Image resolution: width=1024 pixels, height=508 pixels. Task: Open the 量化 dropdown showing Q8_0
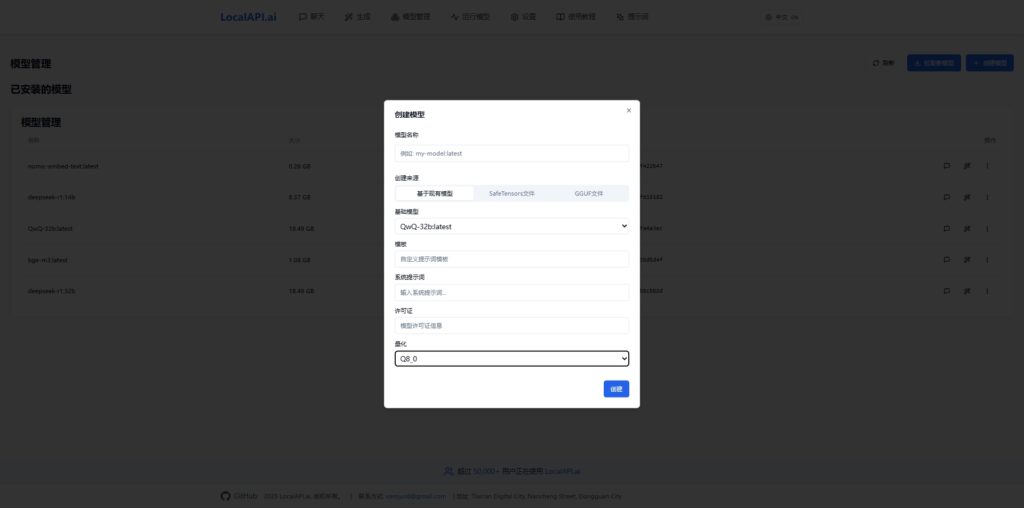[x=511, y=358]
